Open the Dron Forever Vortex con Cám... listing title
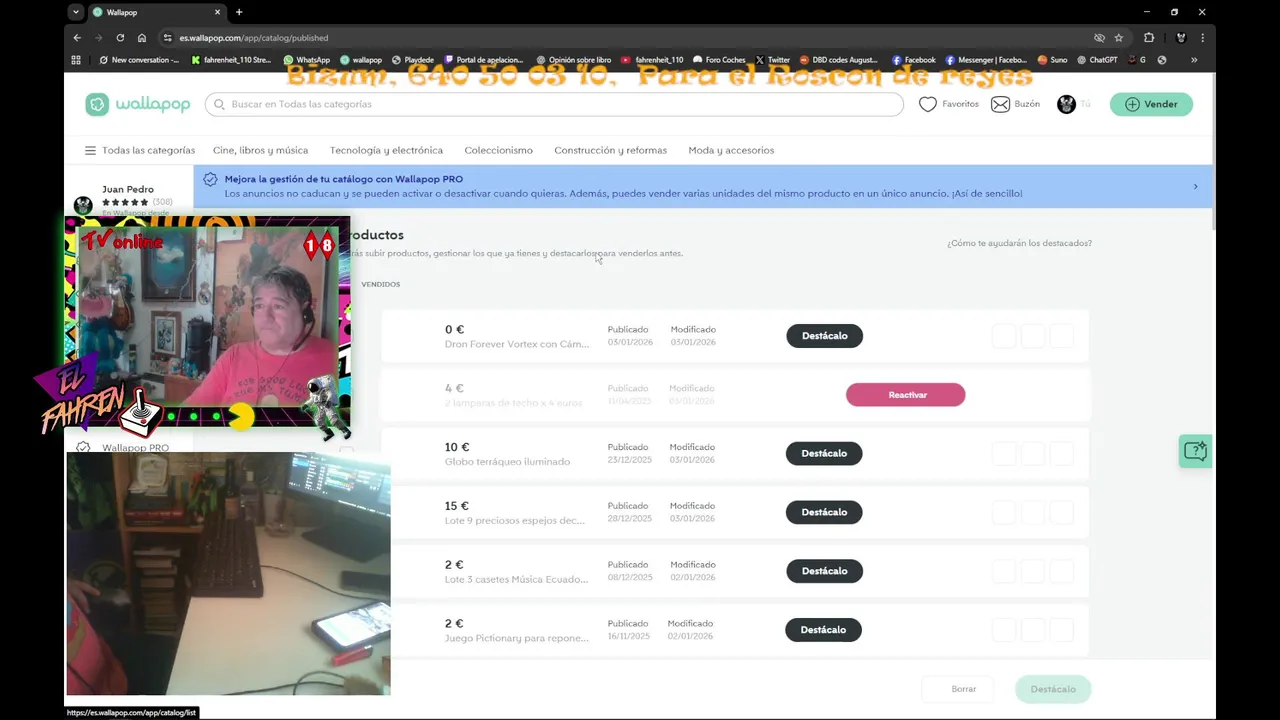 pyautogui.click(x=517, y=344)
